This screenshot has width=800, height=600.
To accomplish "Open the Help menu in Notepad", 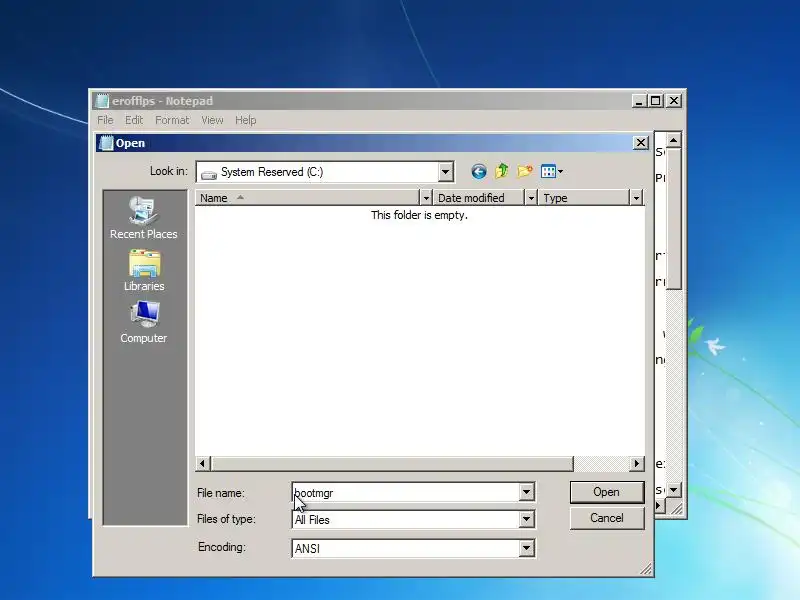I will tap(245, 120).
